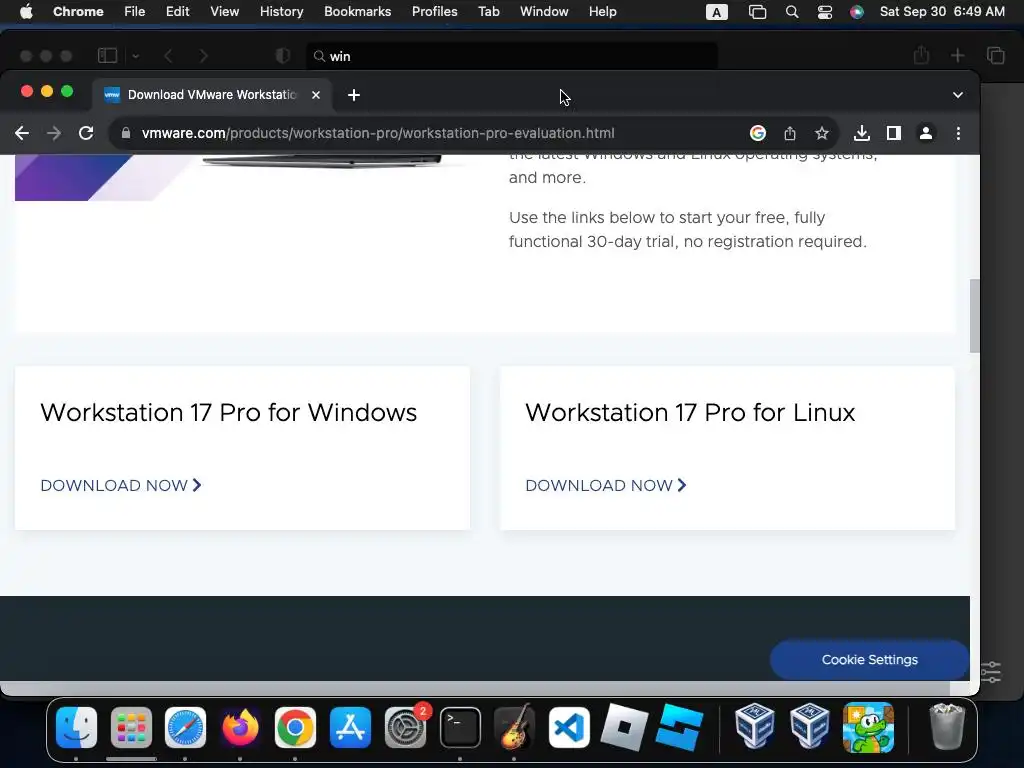Open Launchpad from the Dock
The width and height of the screenshot is (1024, 768).
coord(131,728)
